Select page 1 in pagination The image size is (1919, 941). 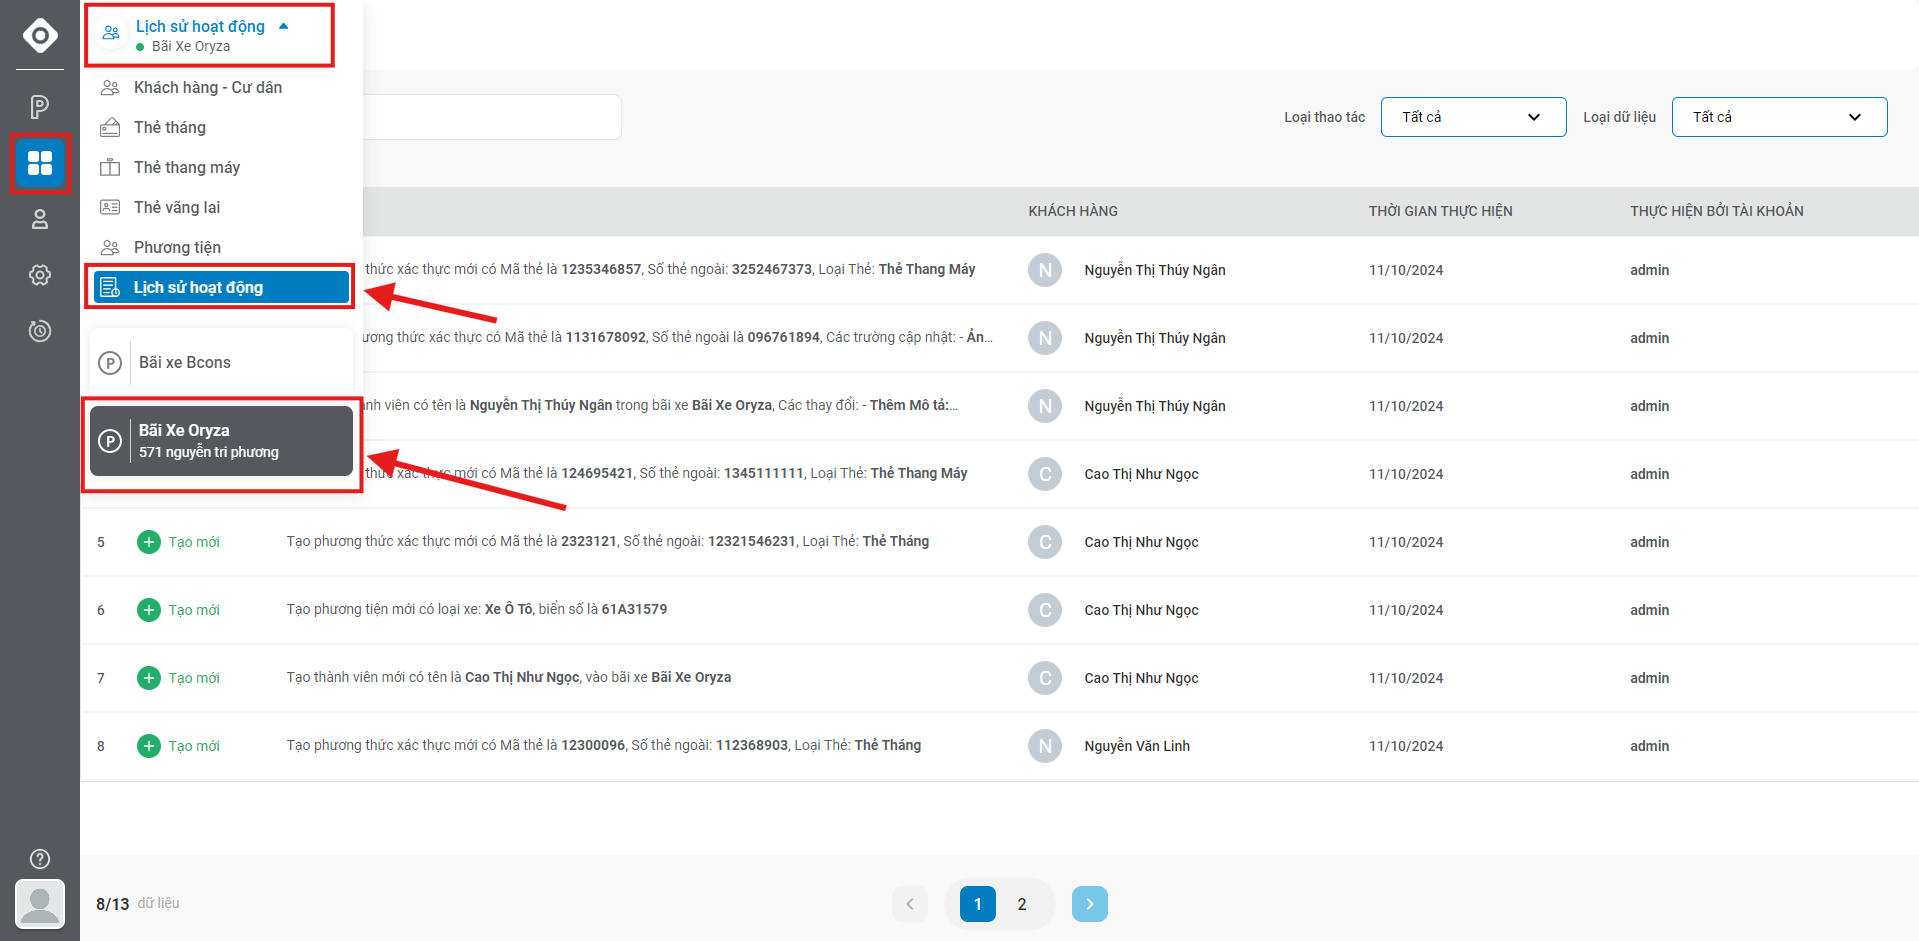[x=978, y=904]
